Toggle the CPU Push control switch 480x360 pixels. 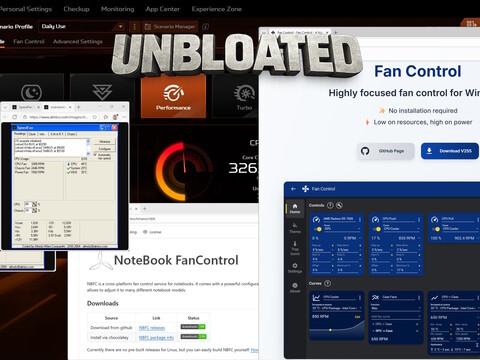(377, 229)
